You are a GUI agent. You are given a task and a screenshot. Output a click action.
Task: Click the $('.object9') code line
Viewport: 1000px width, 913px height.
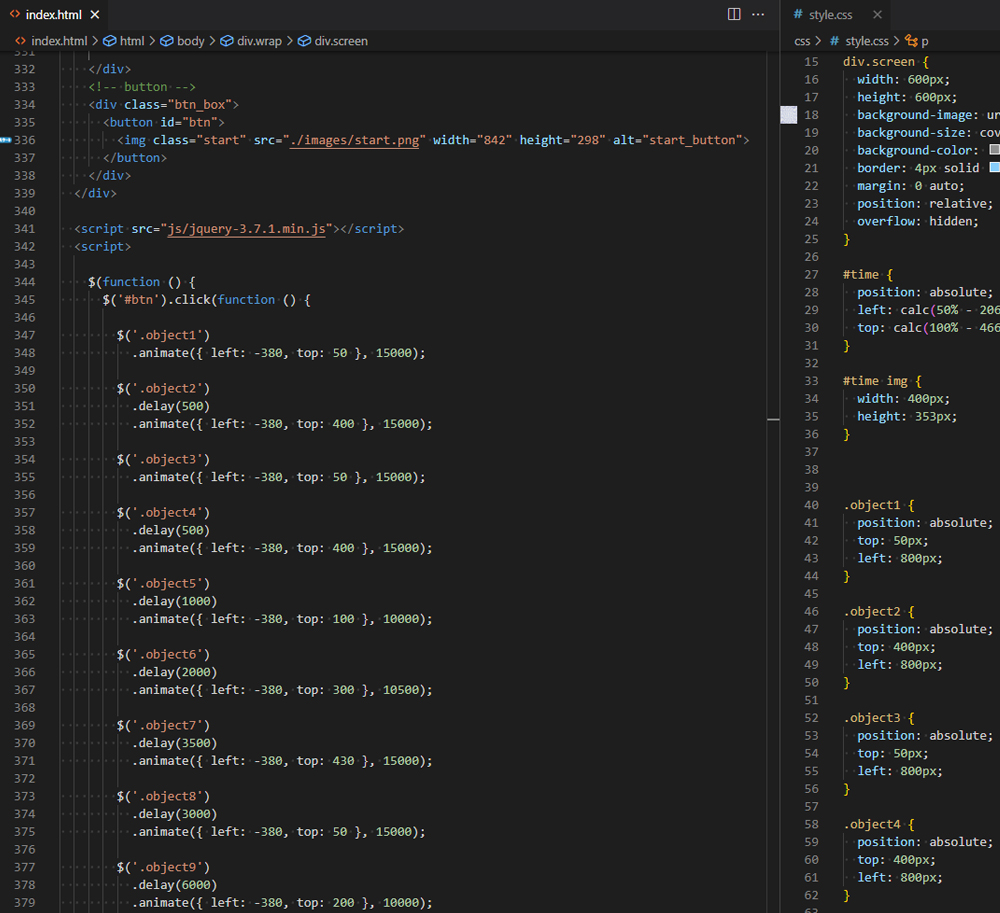click(x=163, y=868)
